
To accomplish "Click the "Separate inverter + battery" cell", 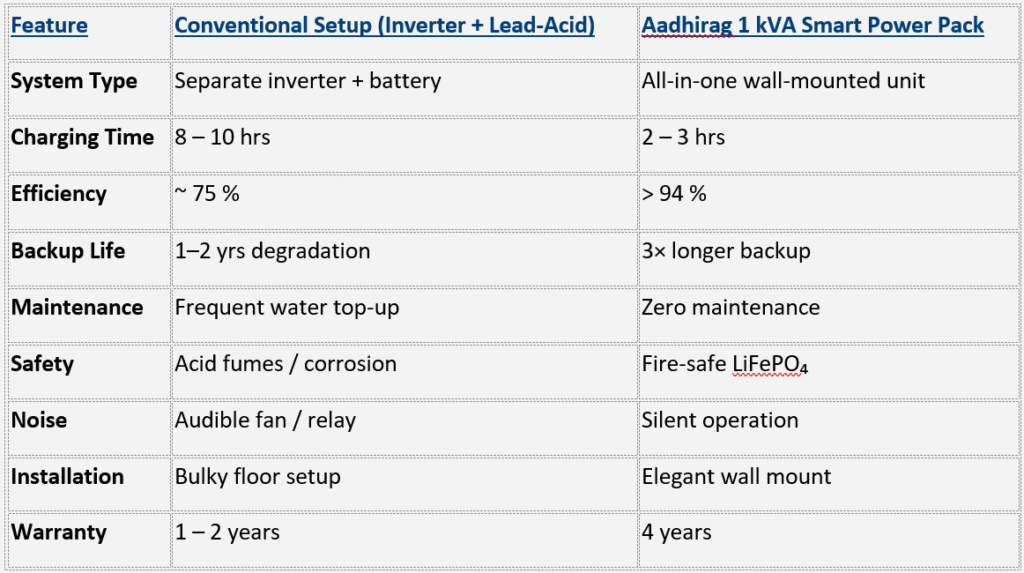I will coord(308,81).
